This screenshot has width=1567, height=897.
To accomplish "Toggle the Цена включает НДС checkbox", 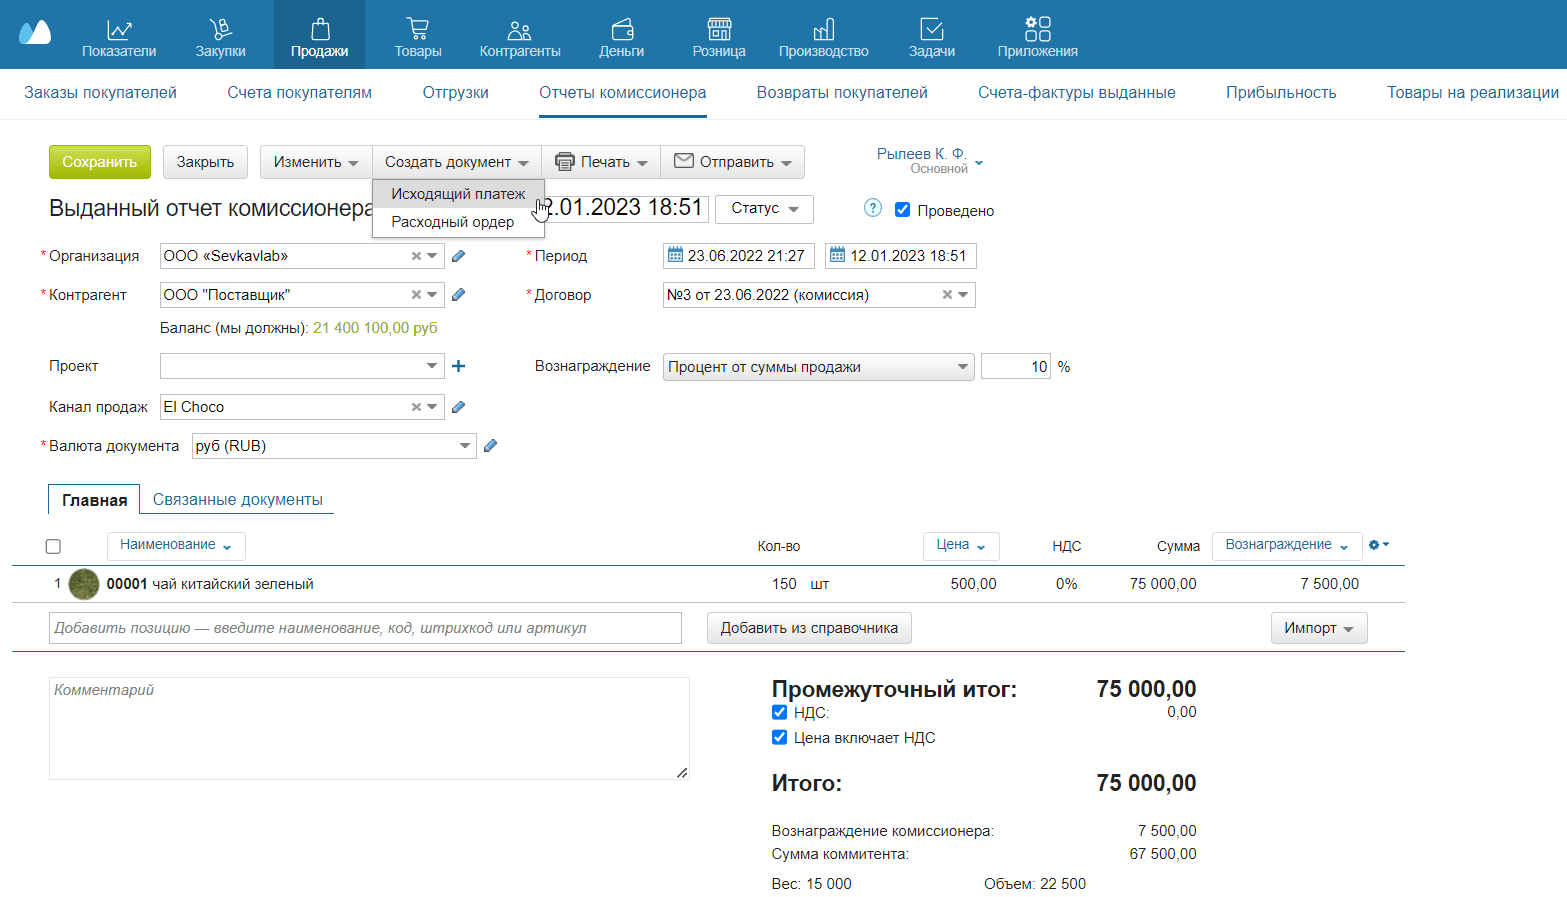I will (780, 738).
